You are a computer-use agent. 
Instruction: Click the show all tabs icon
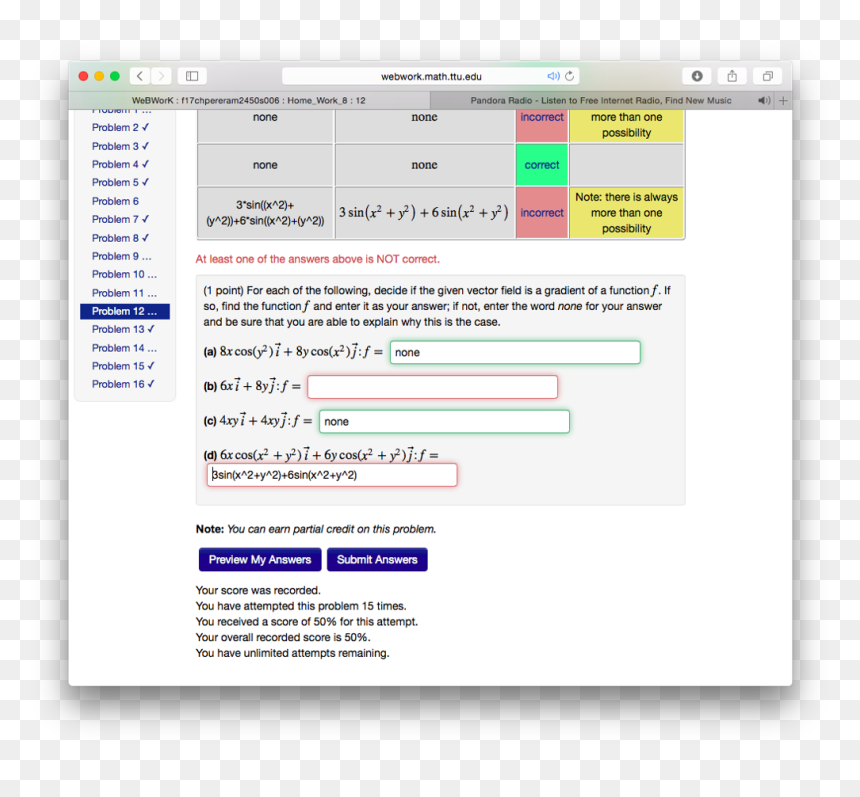(768, 76)
